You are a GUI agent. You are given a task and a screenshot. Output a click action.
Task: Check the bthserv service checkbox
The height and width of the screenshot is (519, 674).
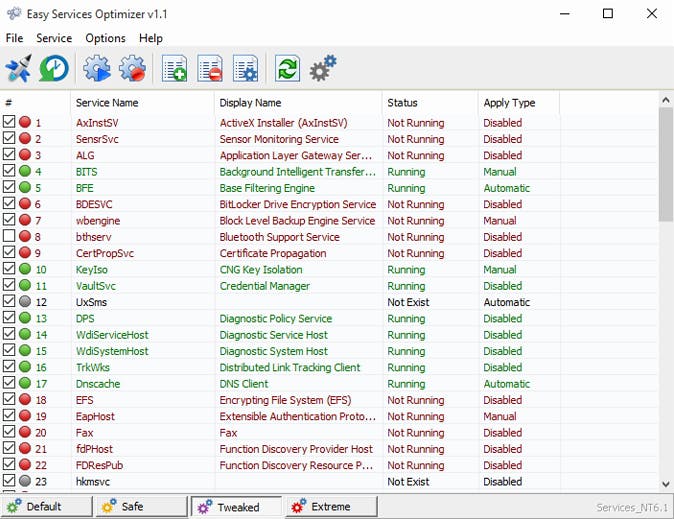pos(9,236)
